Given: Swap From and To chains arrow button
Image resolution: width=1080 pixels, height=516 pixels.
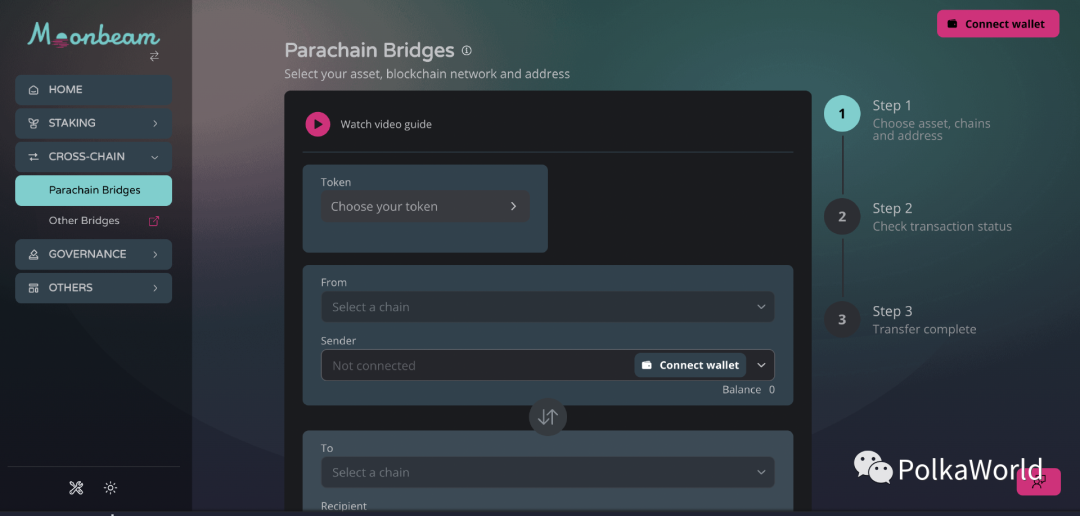Looking at the screenshot, I should (547, 417).
